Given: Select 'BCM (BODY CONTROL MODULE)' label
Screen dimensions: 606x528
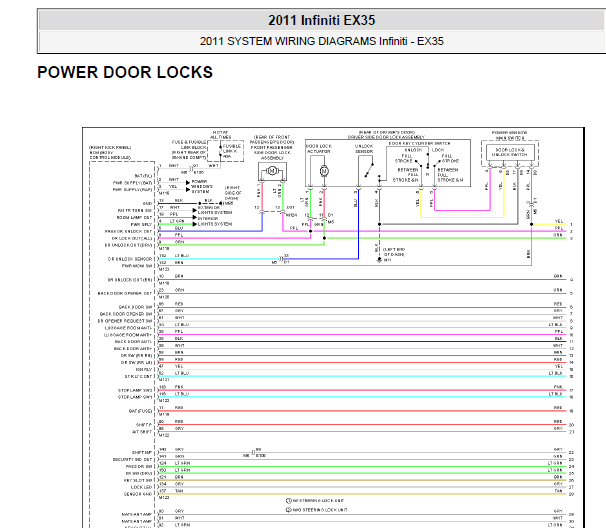Looking at the screenshot, I should tap(111, 155).
